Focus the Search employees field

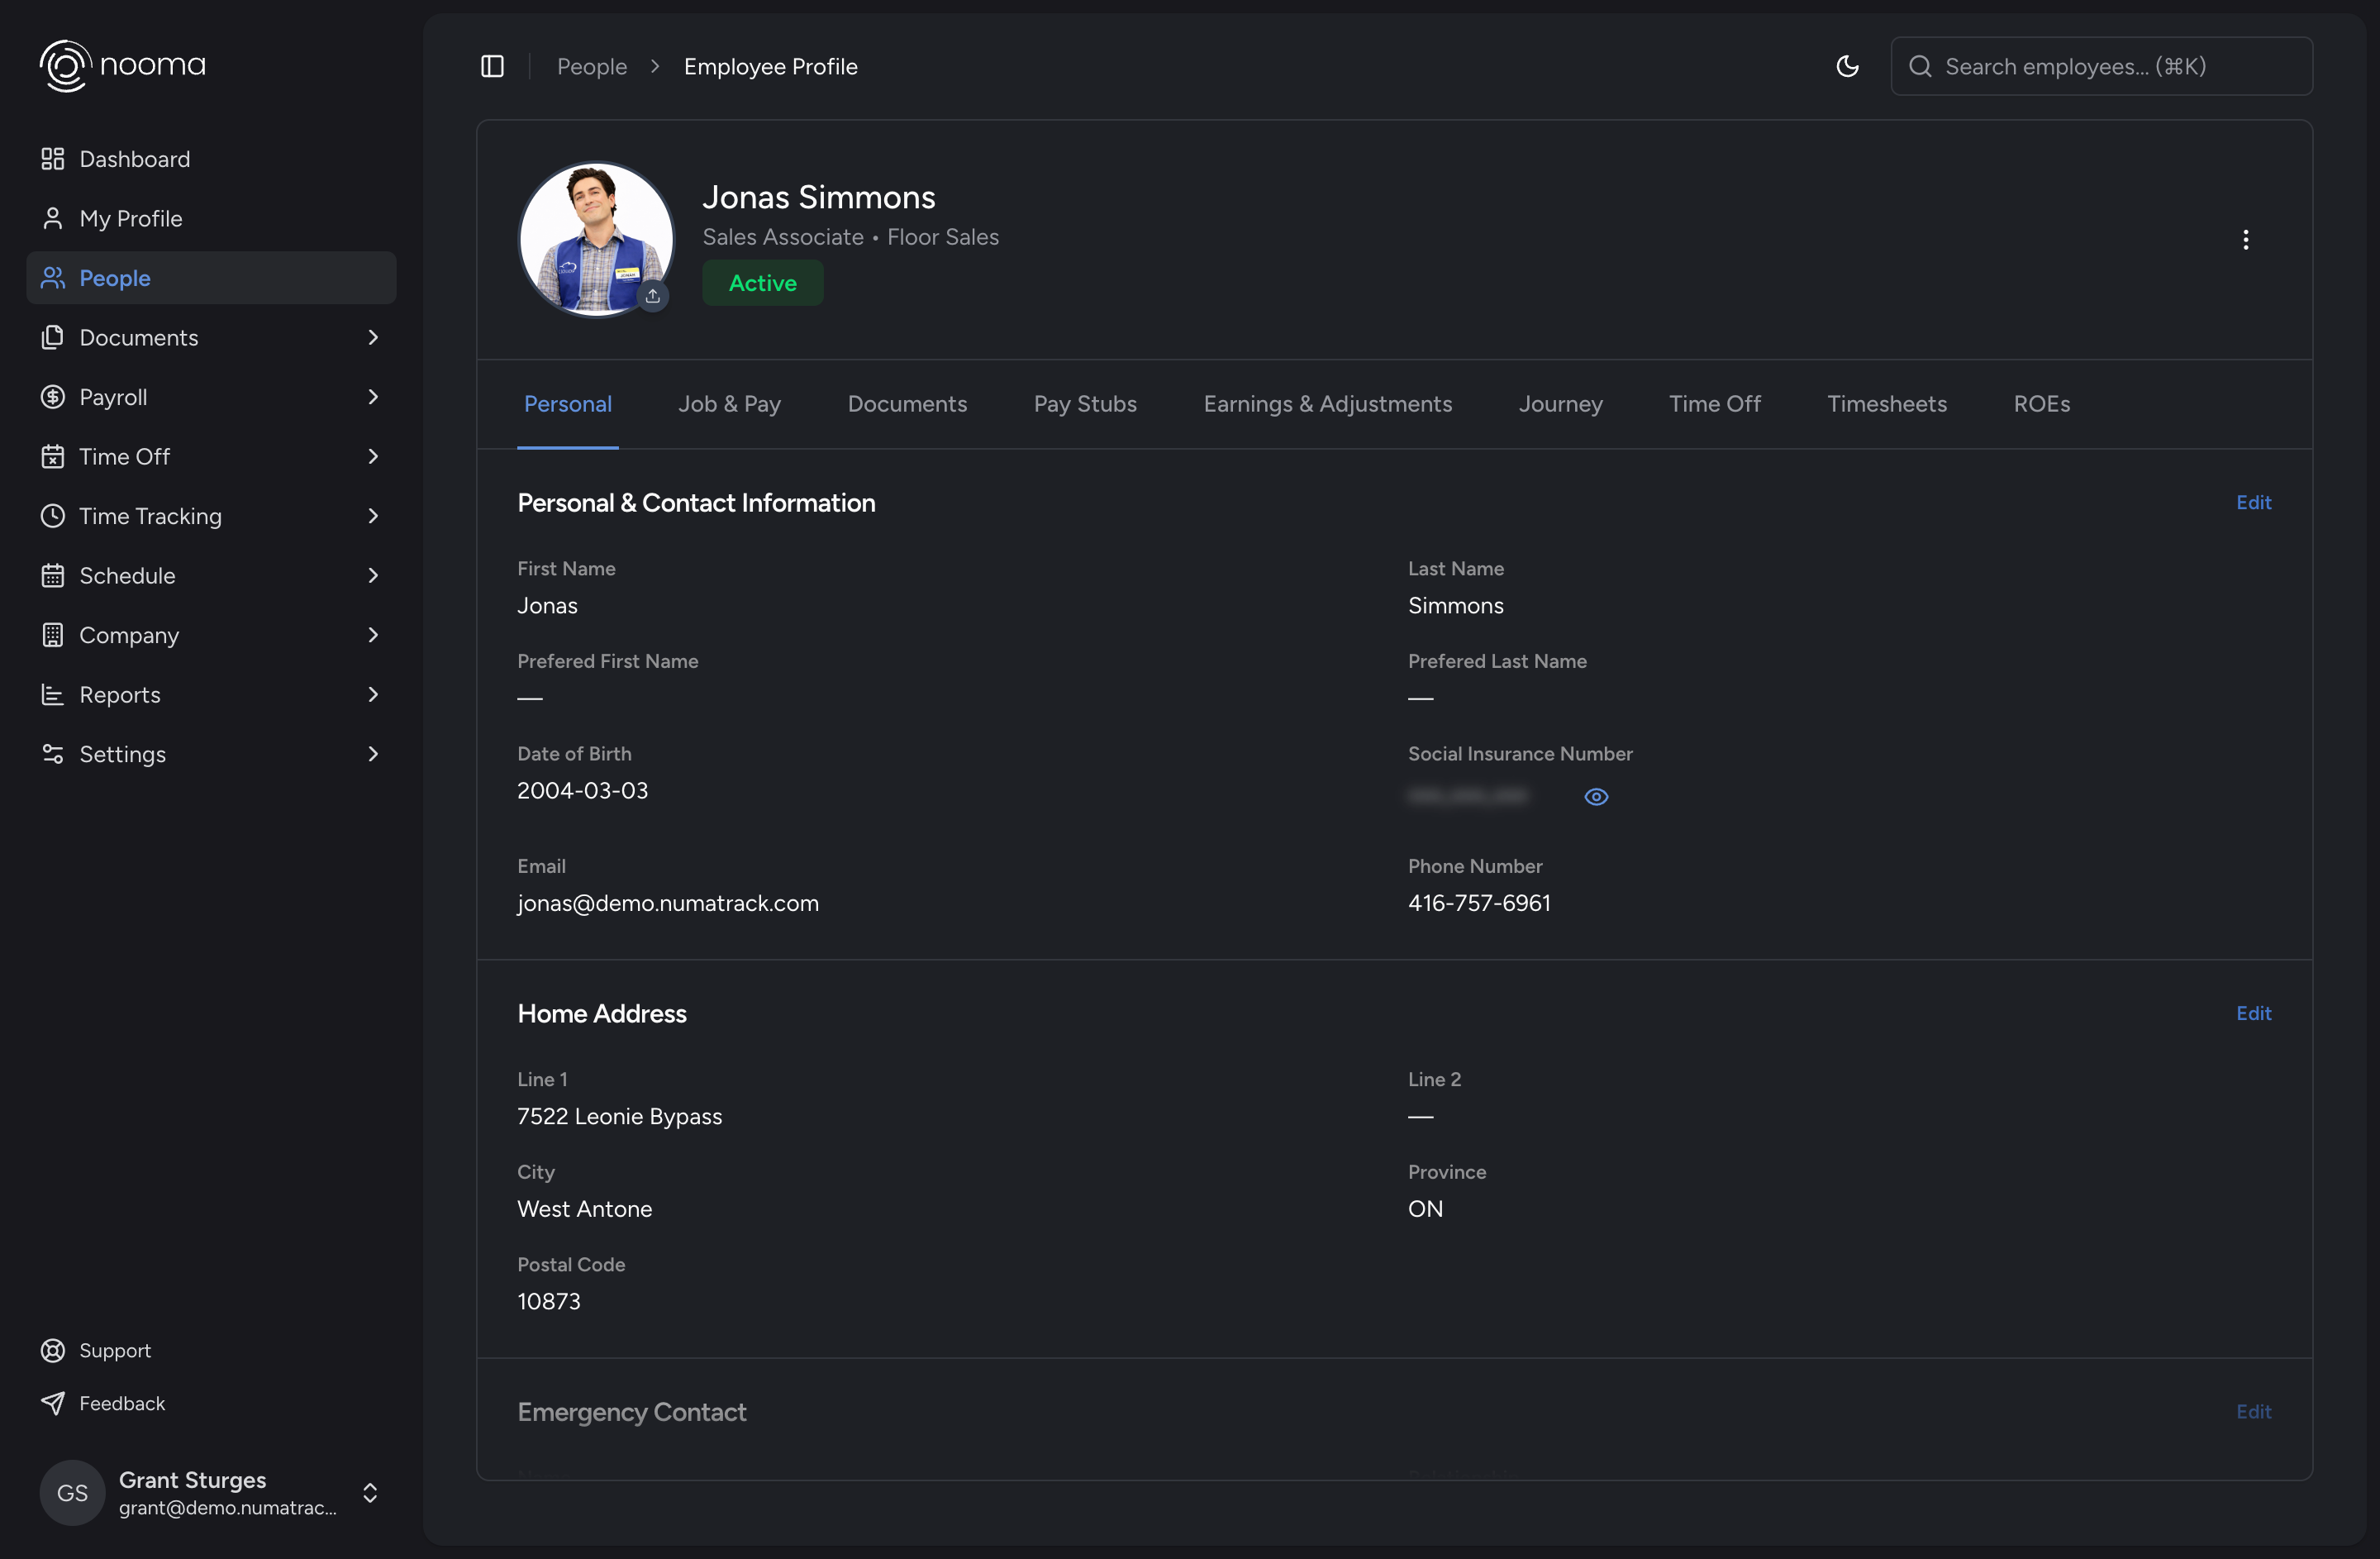pos(2101,66)
